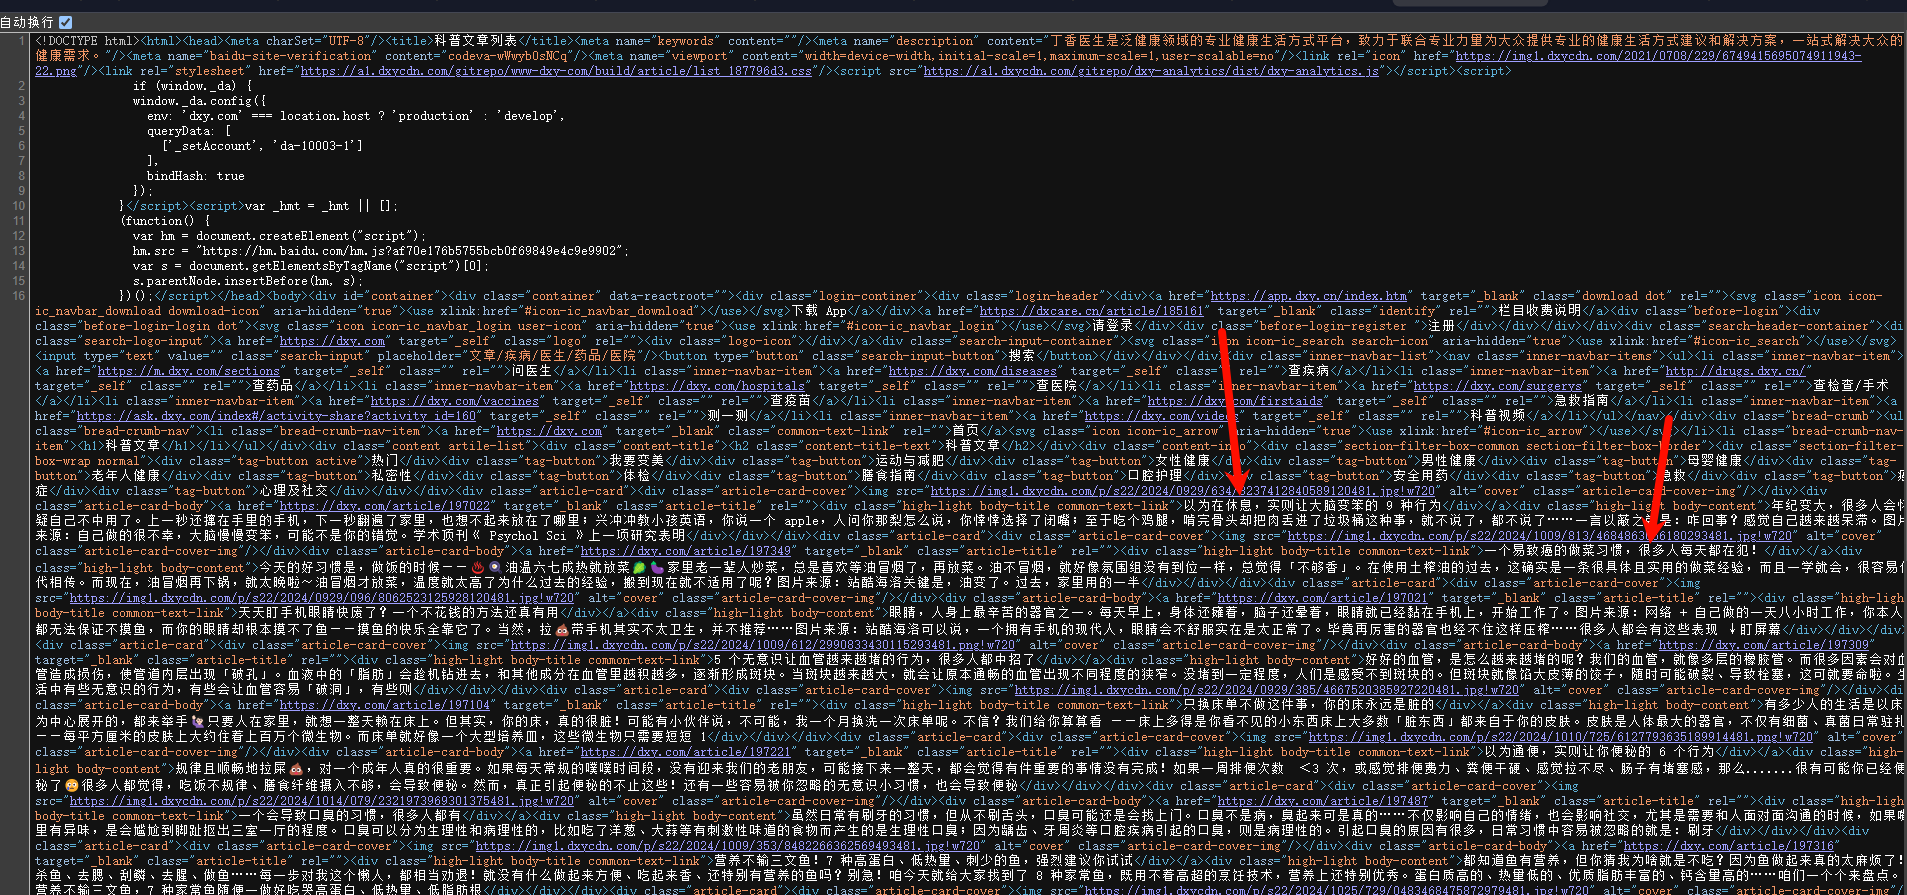Open the dxcare.cn/article/185161 link
This screenshot has width=1907, height=895.
[x=1091, y=311]
